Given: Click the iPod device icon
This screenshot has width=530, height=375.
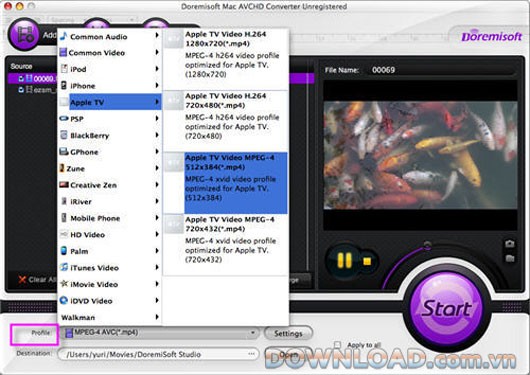Looking at the screenshot, I should 64,69.
